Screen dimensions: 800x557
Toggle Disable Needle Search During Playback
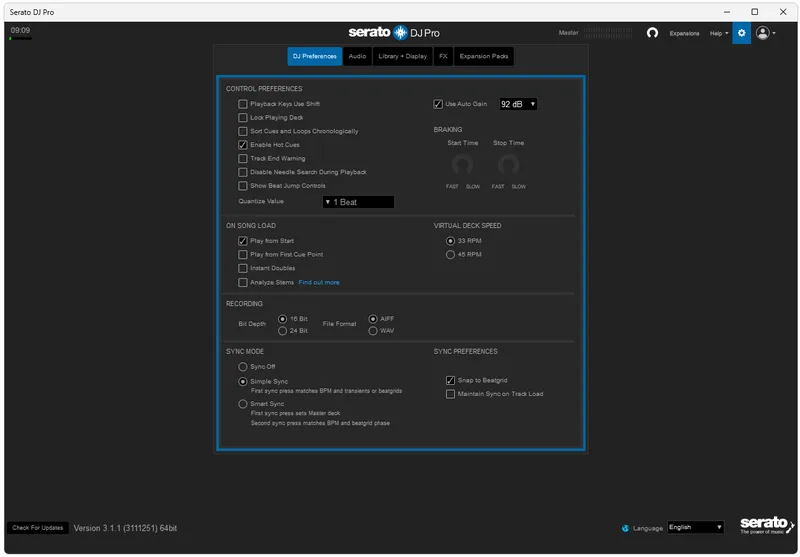pyautogui.click(x=243, y=172)
